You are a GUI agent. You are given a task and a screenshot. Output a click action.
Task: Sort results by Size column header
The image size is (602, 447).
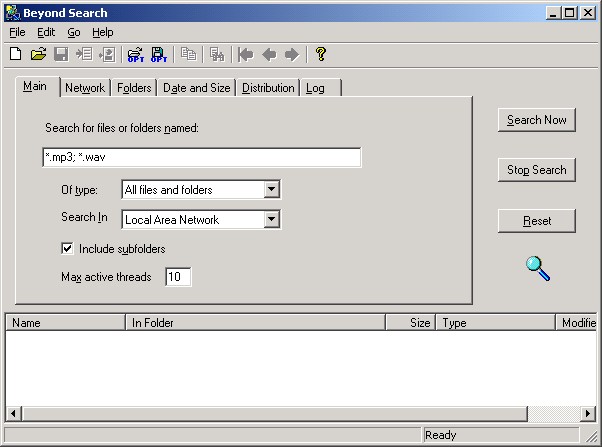click(411, 323)
